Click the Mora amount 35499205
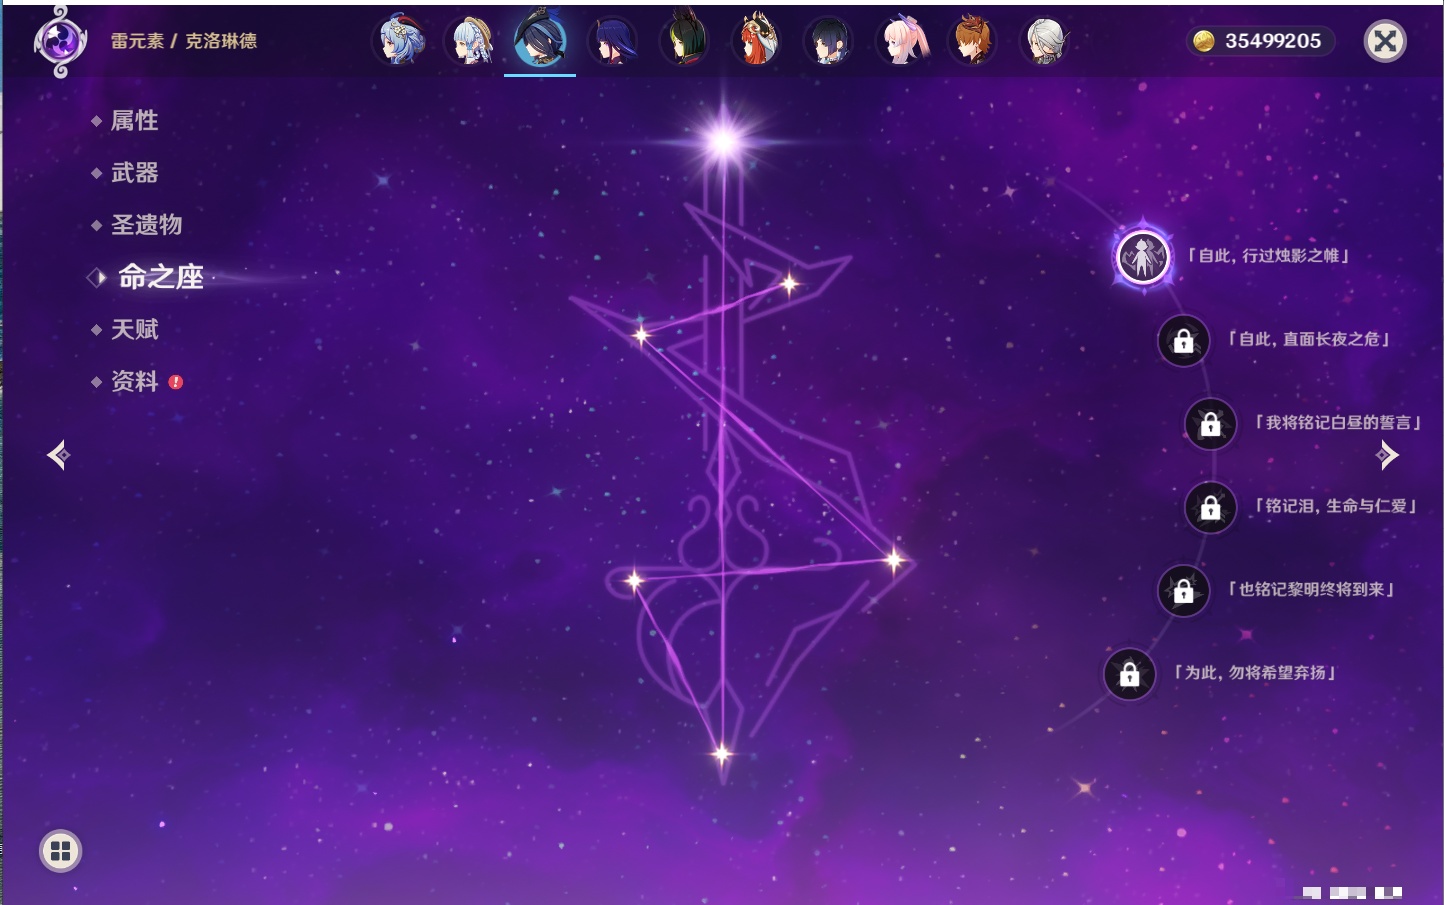The height and width of the screenshot is (905, 1444). 1273,41
